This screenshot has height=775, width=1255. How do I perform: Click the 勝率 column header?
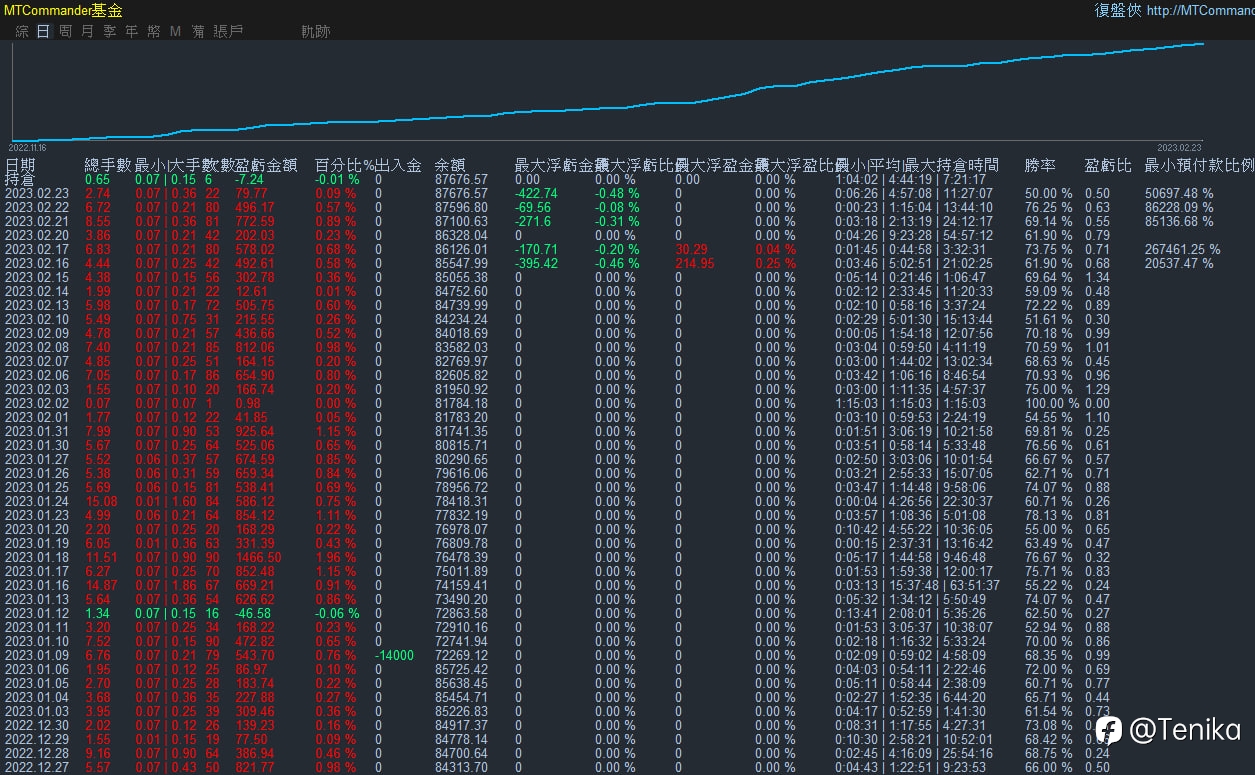(x=1040, y=165)
